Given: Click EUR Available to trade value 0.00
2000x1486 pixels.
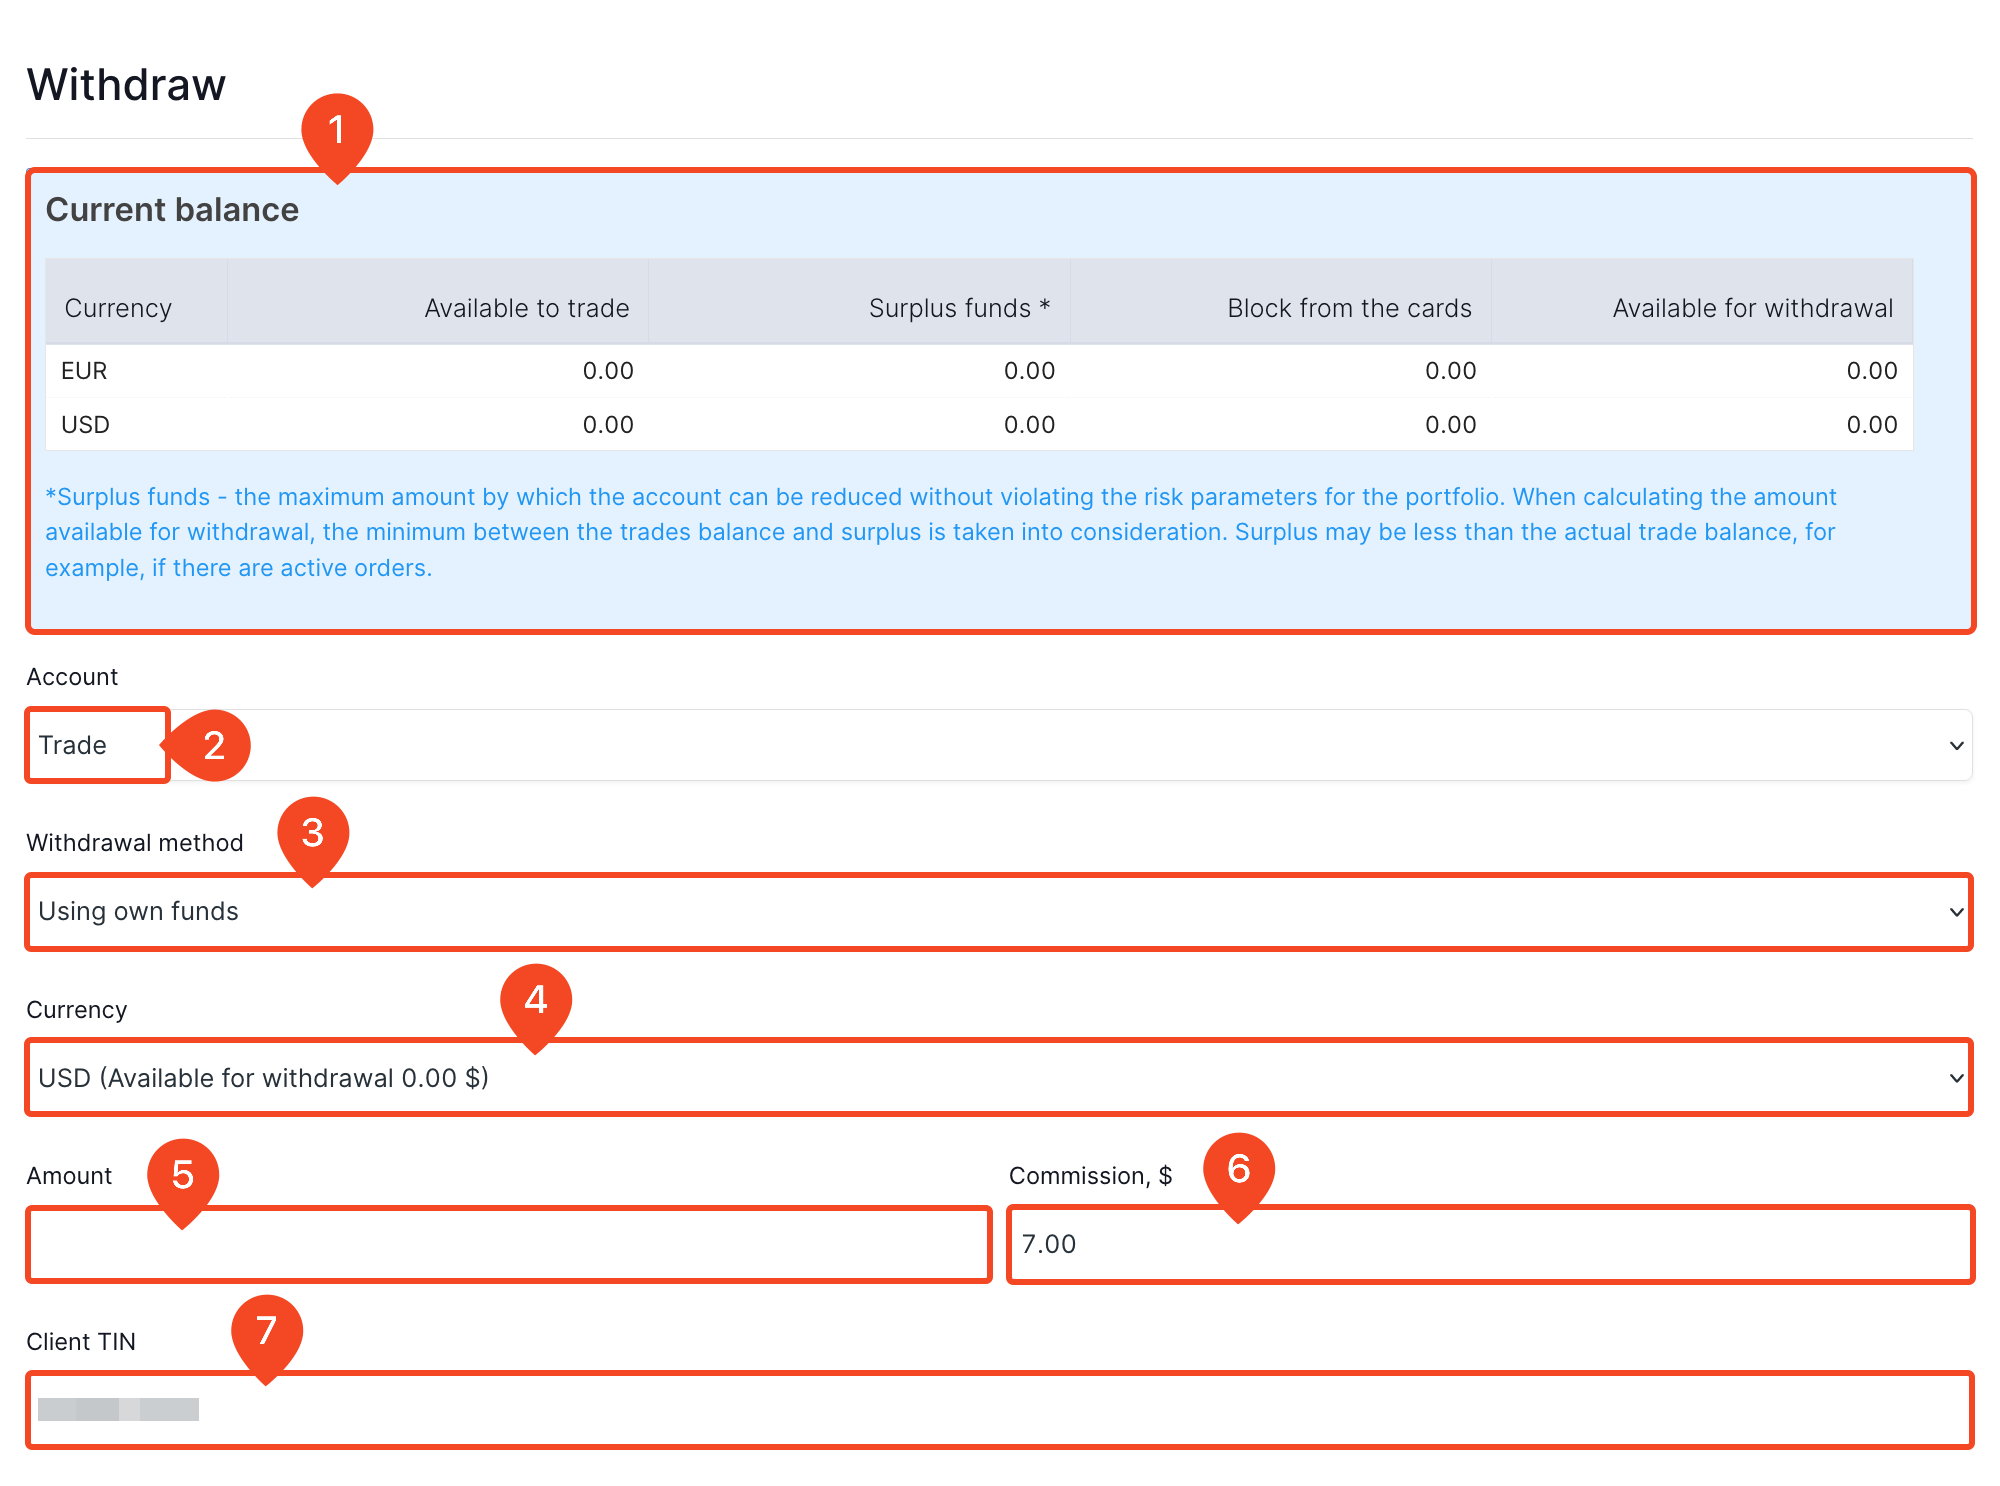Looking at the screenshot, I should [608, 371].
